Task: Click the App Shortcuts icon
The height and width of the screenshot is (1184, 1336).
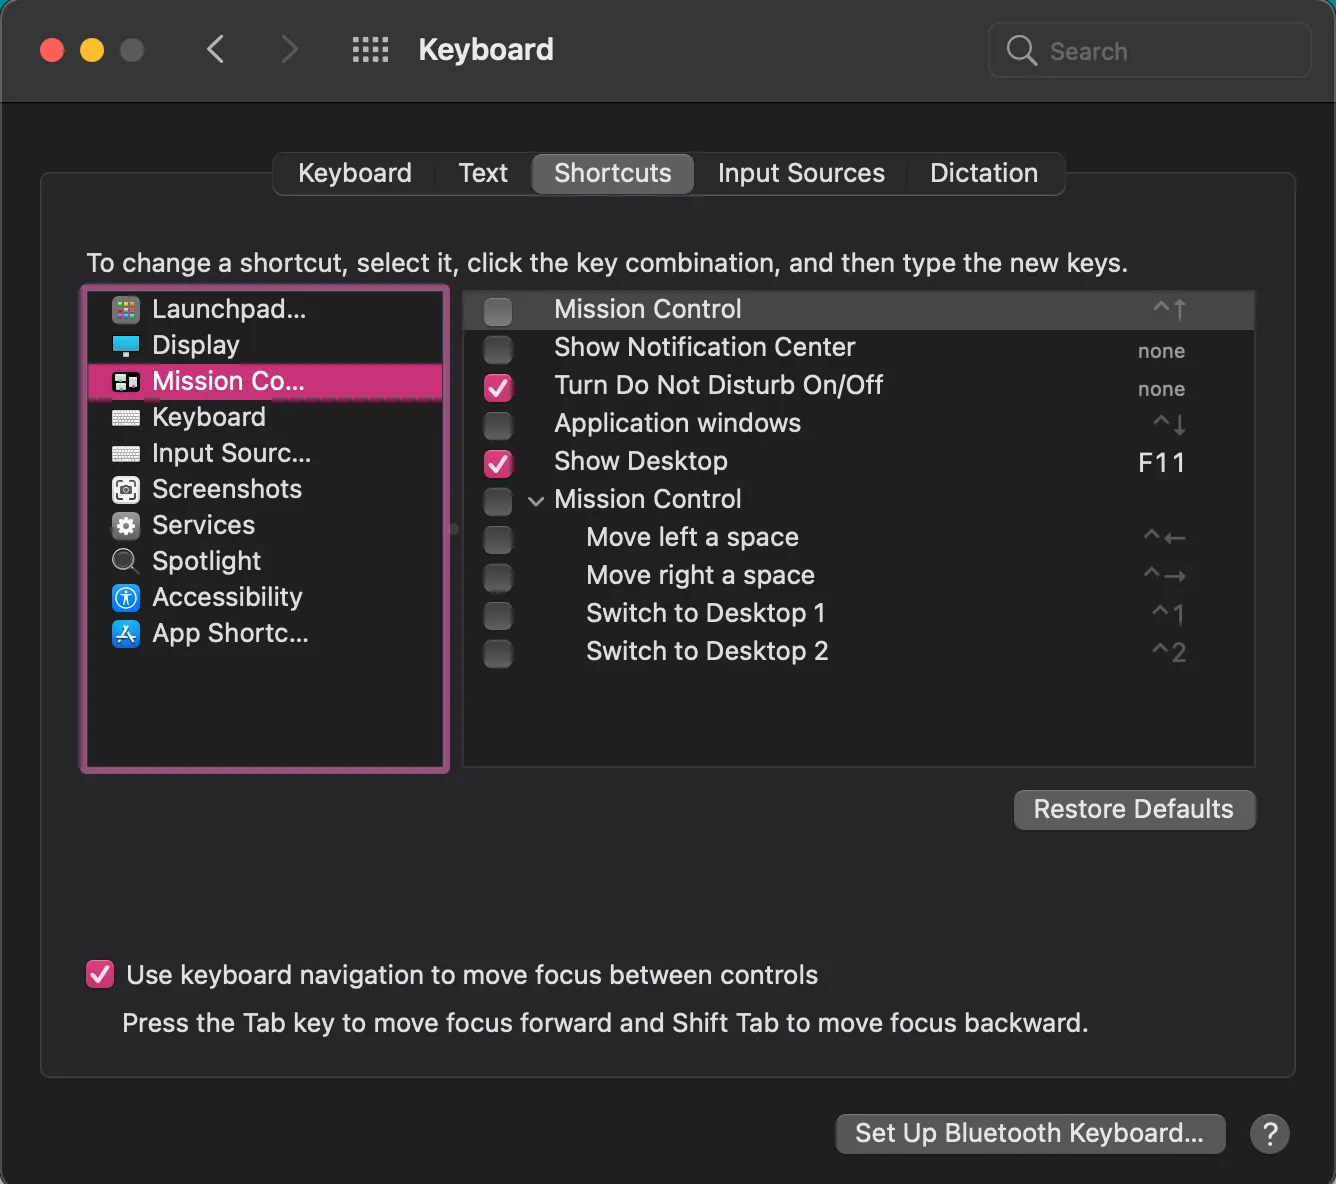Action: (126, 634)
